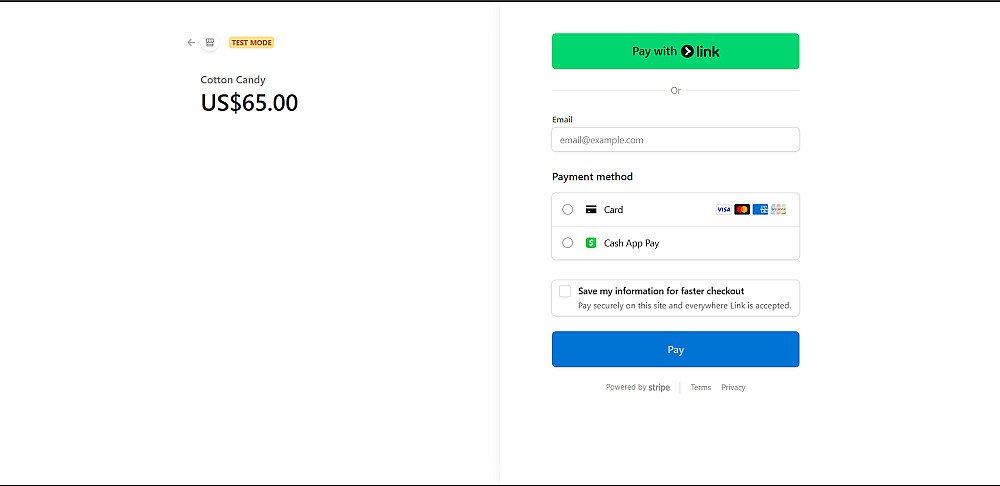Click the merchant store icon
The image size is (1000, 486).
pyautogui.click(x=209, y=43)
